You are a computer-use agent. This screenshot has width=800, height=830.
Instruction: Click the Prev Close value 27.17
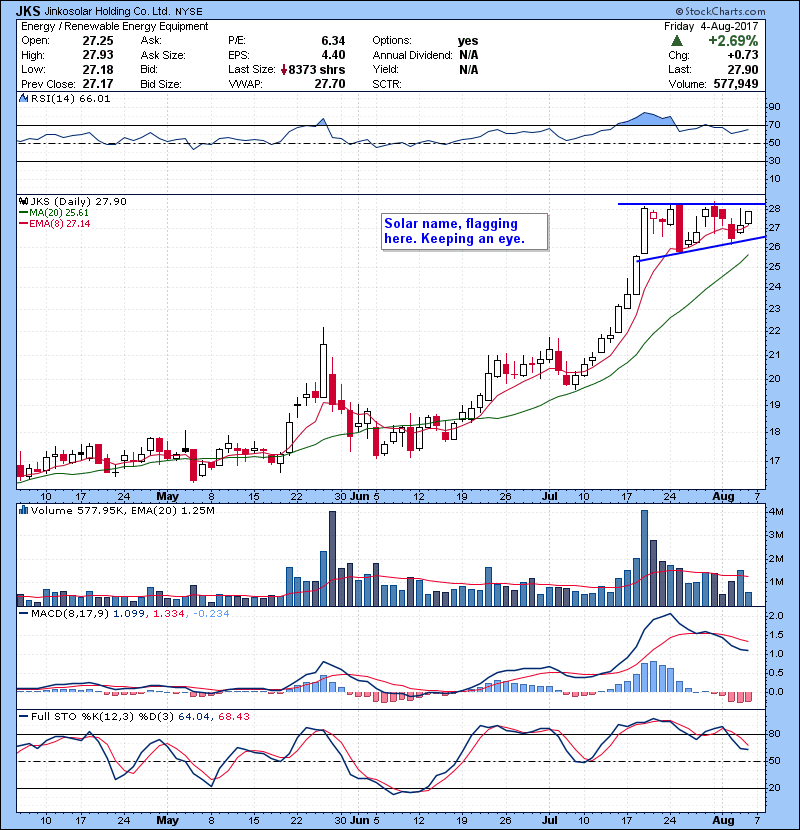pyautogui.click(x=98, y=84)
